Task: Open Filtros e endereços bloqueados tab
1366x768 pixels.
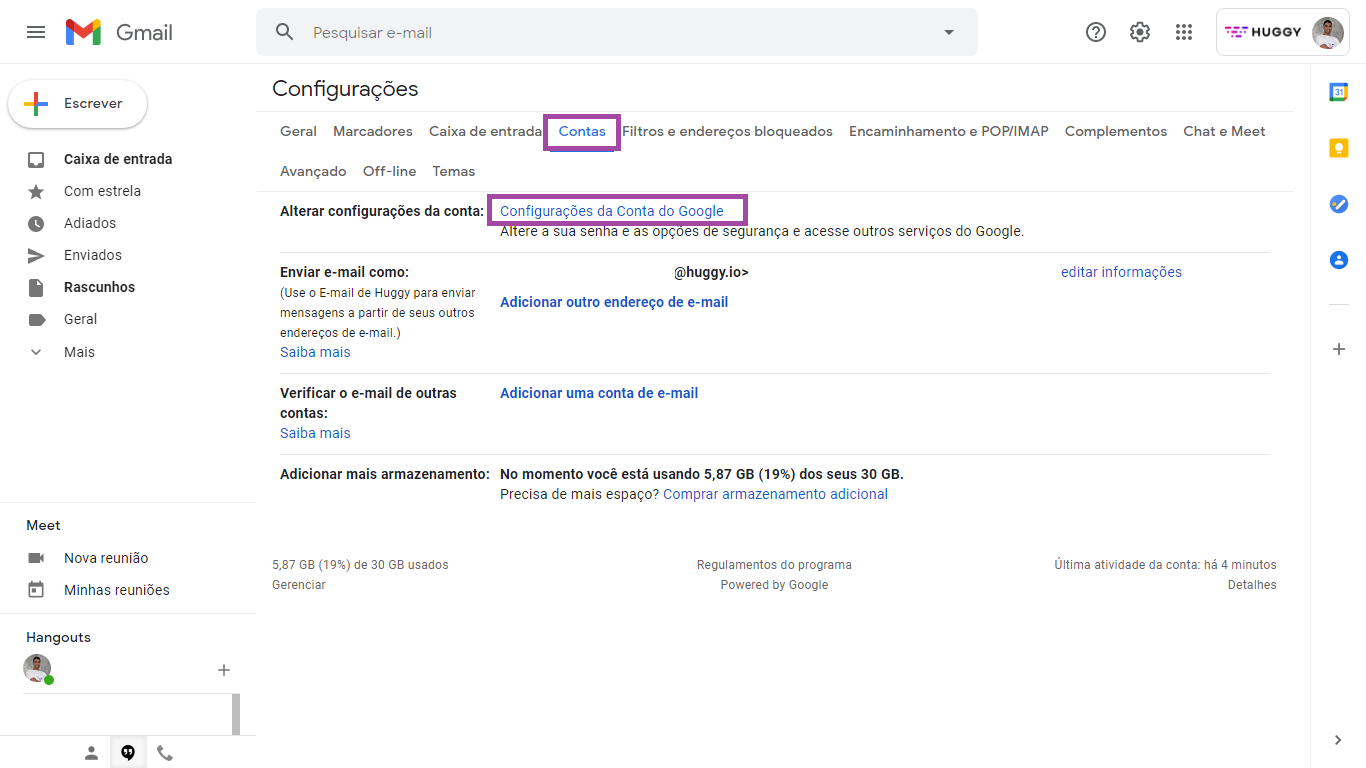Action: (727, 131)
